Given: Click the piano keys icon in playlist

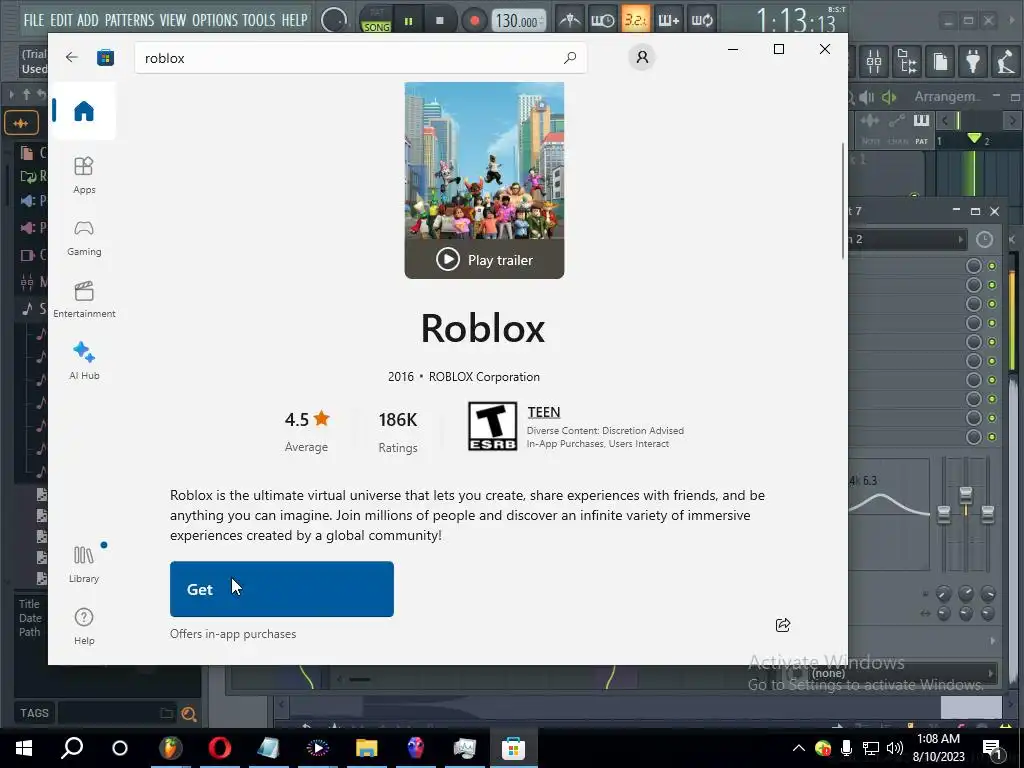Looking at the screenshot, I should coord(921,121).
